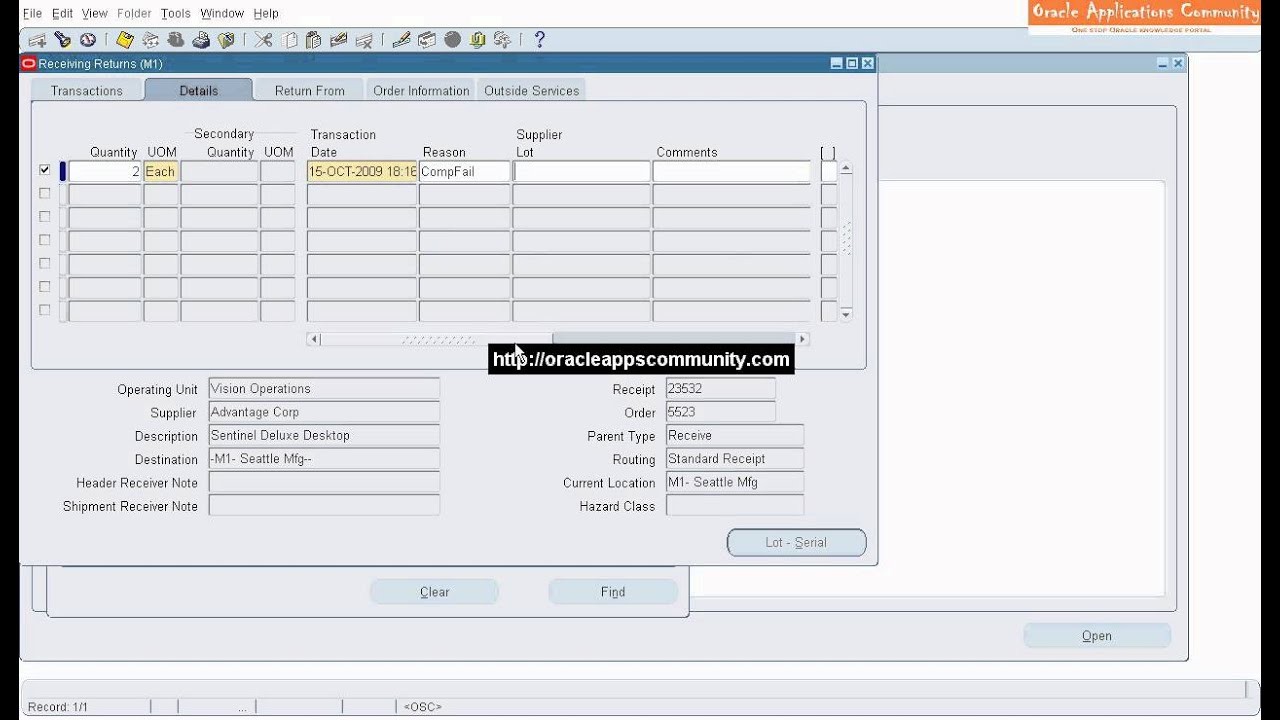The height and width of the screenshot is (720, 1280).
Task: Select the Details tab
Action: [x=198, y=90]
